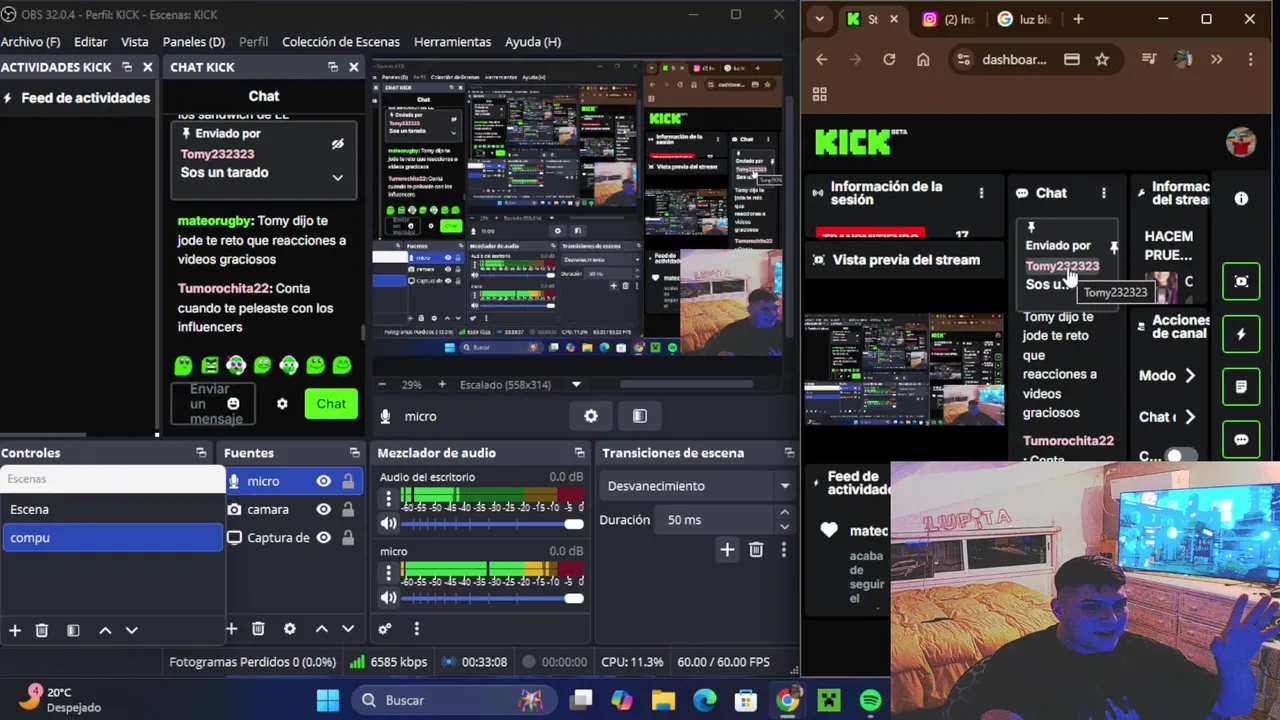Open Audio del escritorio options dots
The height and width of the screenshot is (720, 1280).
pyautogui.click(x=388, y=500)
